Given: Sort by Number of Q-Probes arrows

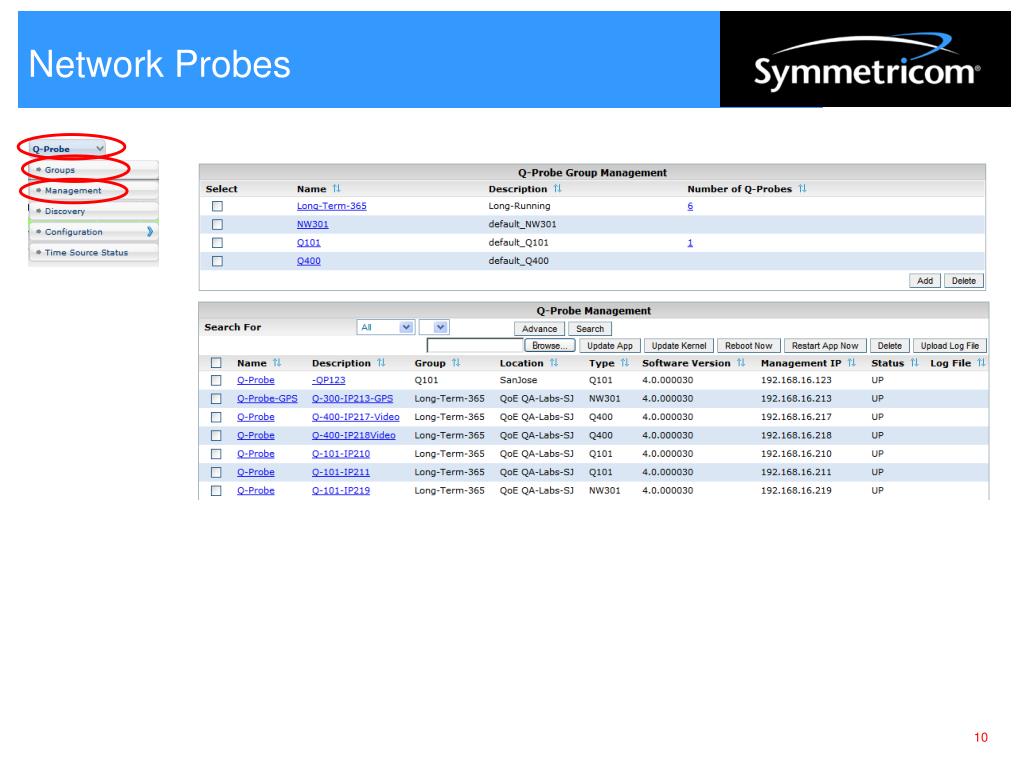Looking at the screenshot, I should 802,189.
